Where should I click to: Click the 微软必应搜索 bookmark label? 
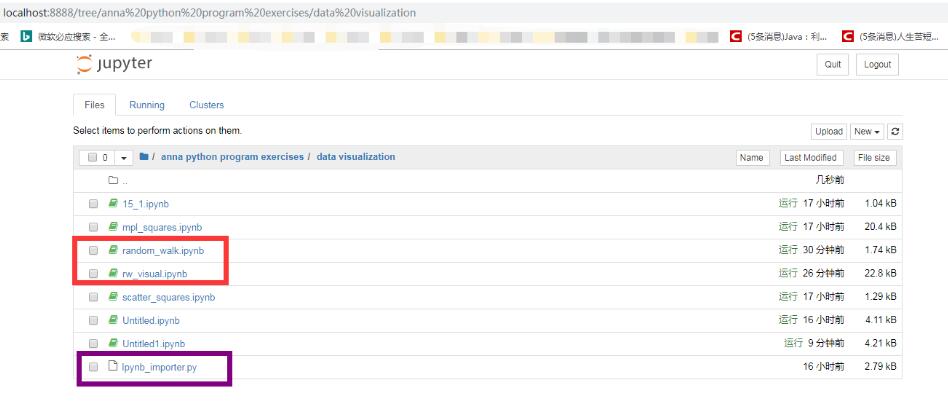point(76,37)
